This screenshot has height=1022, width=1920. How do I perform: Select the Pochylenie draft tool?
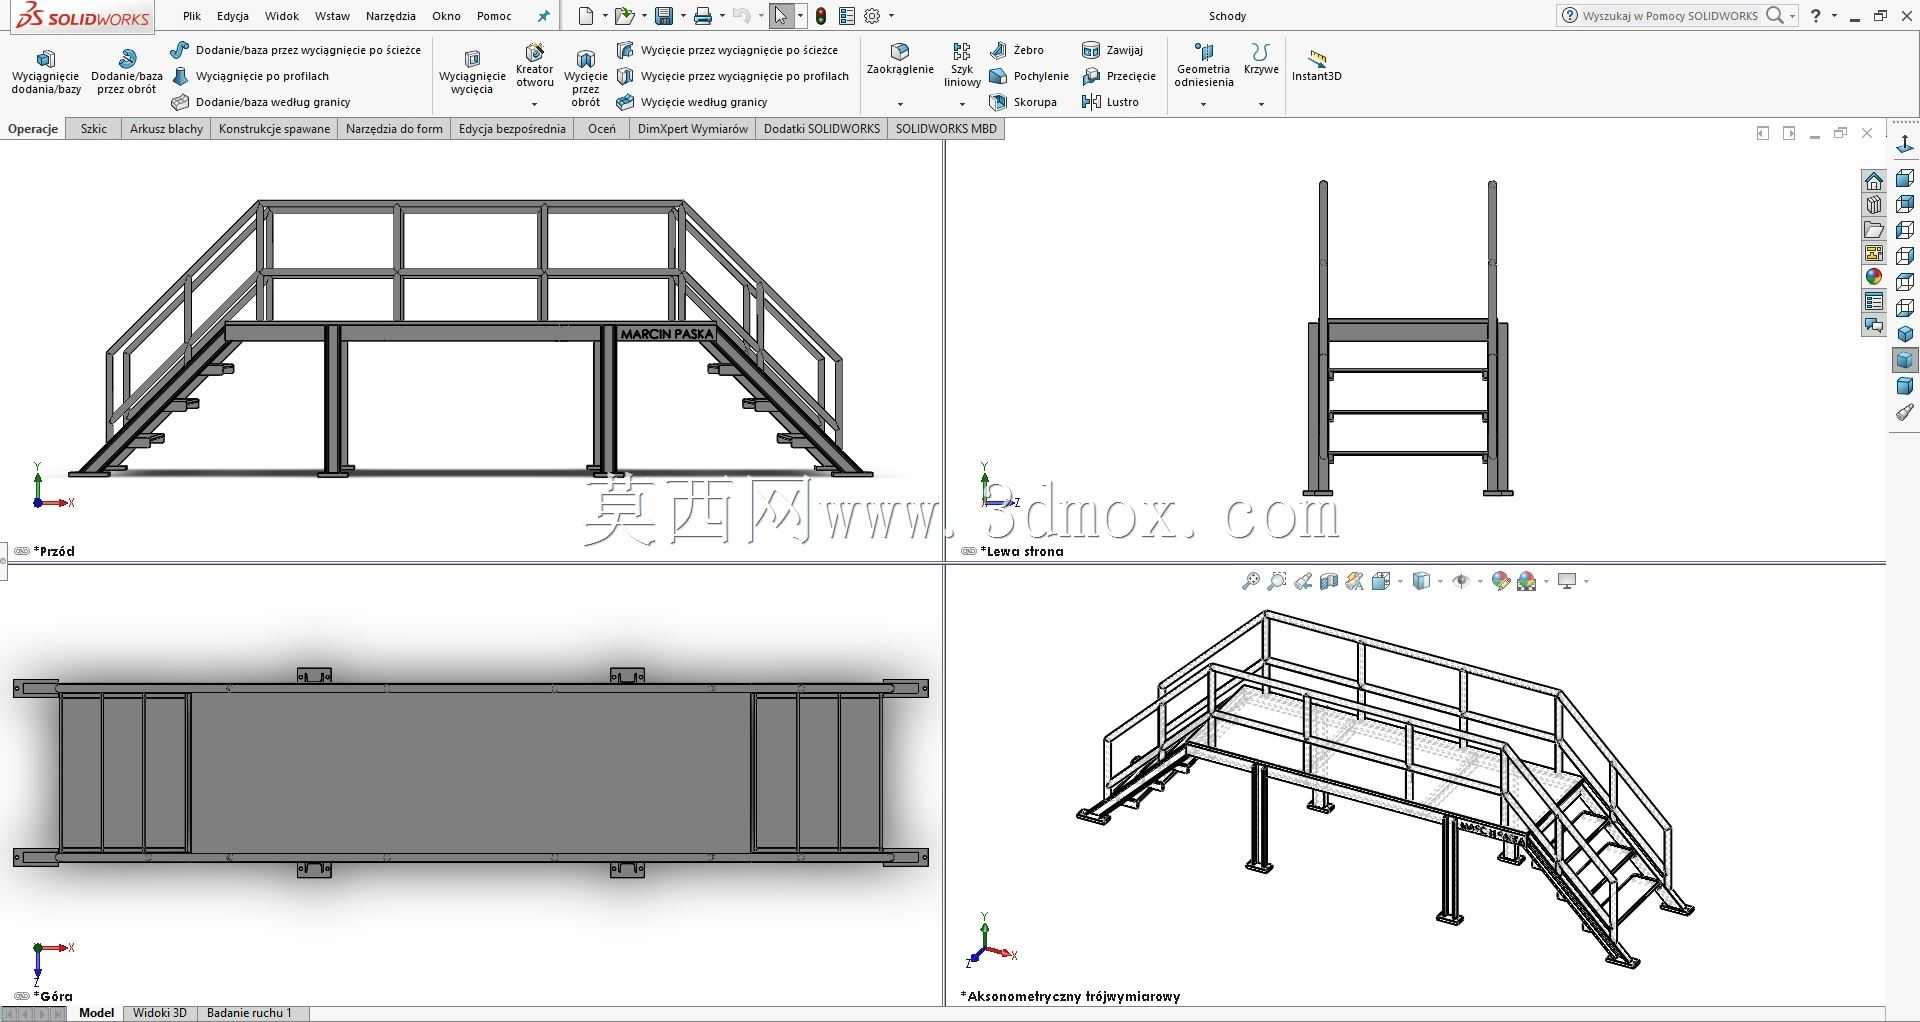pyautogui.click(x=1029, y=76)
